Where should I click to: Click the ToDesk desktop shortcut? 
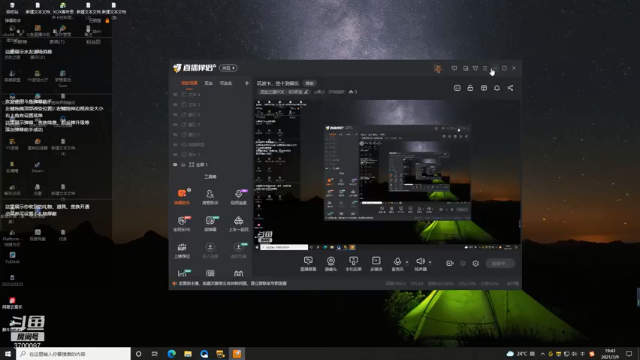(x=12, y=258)
